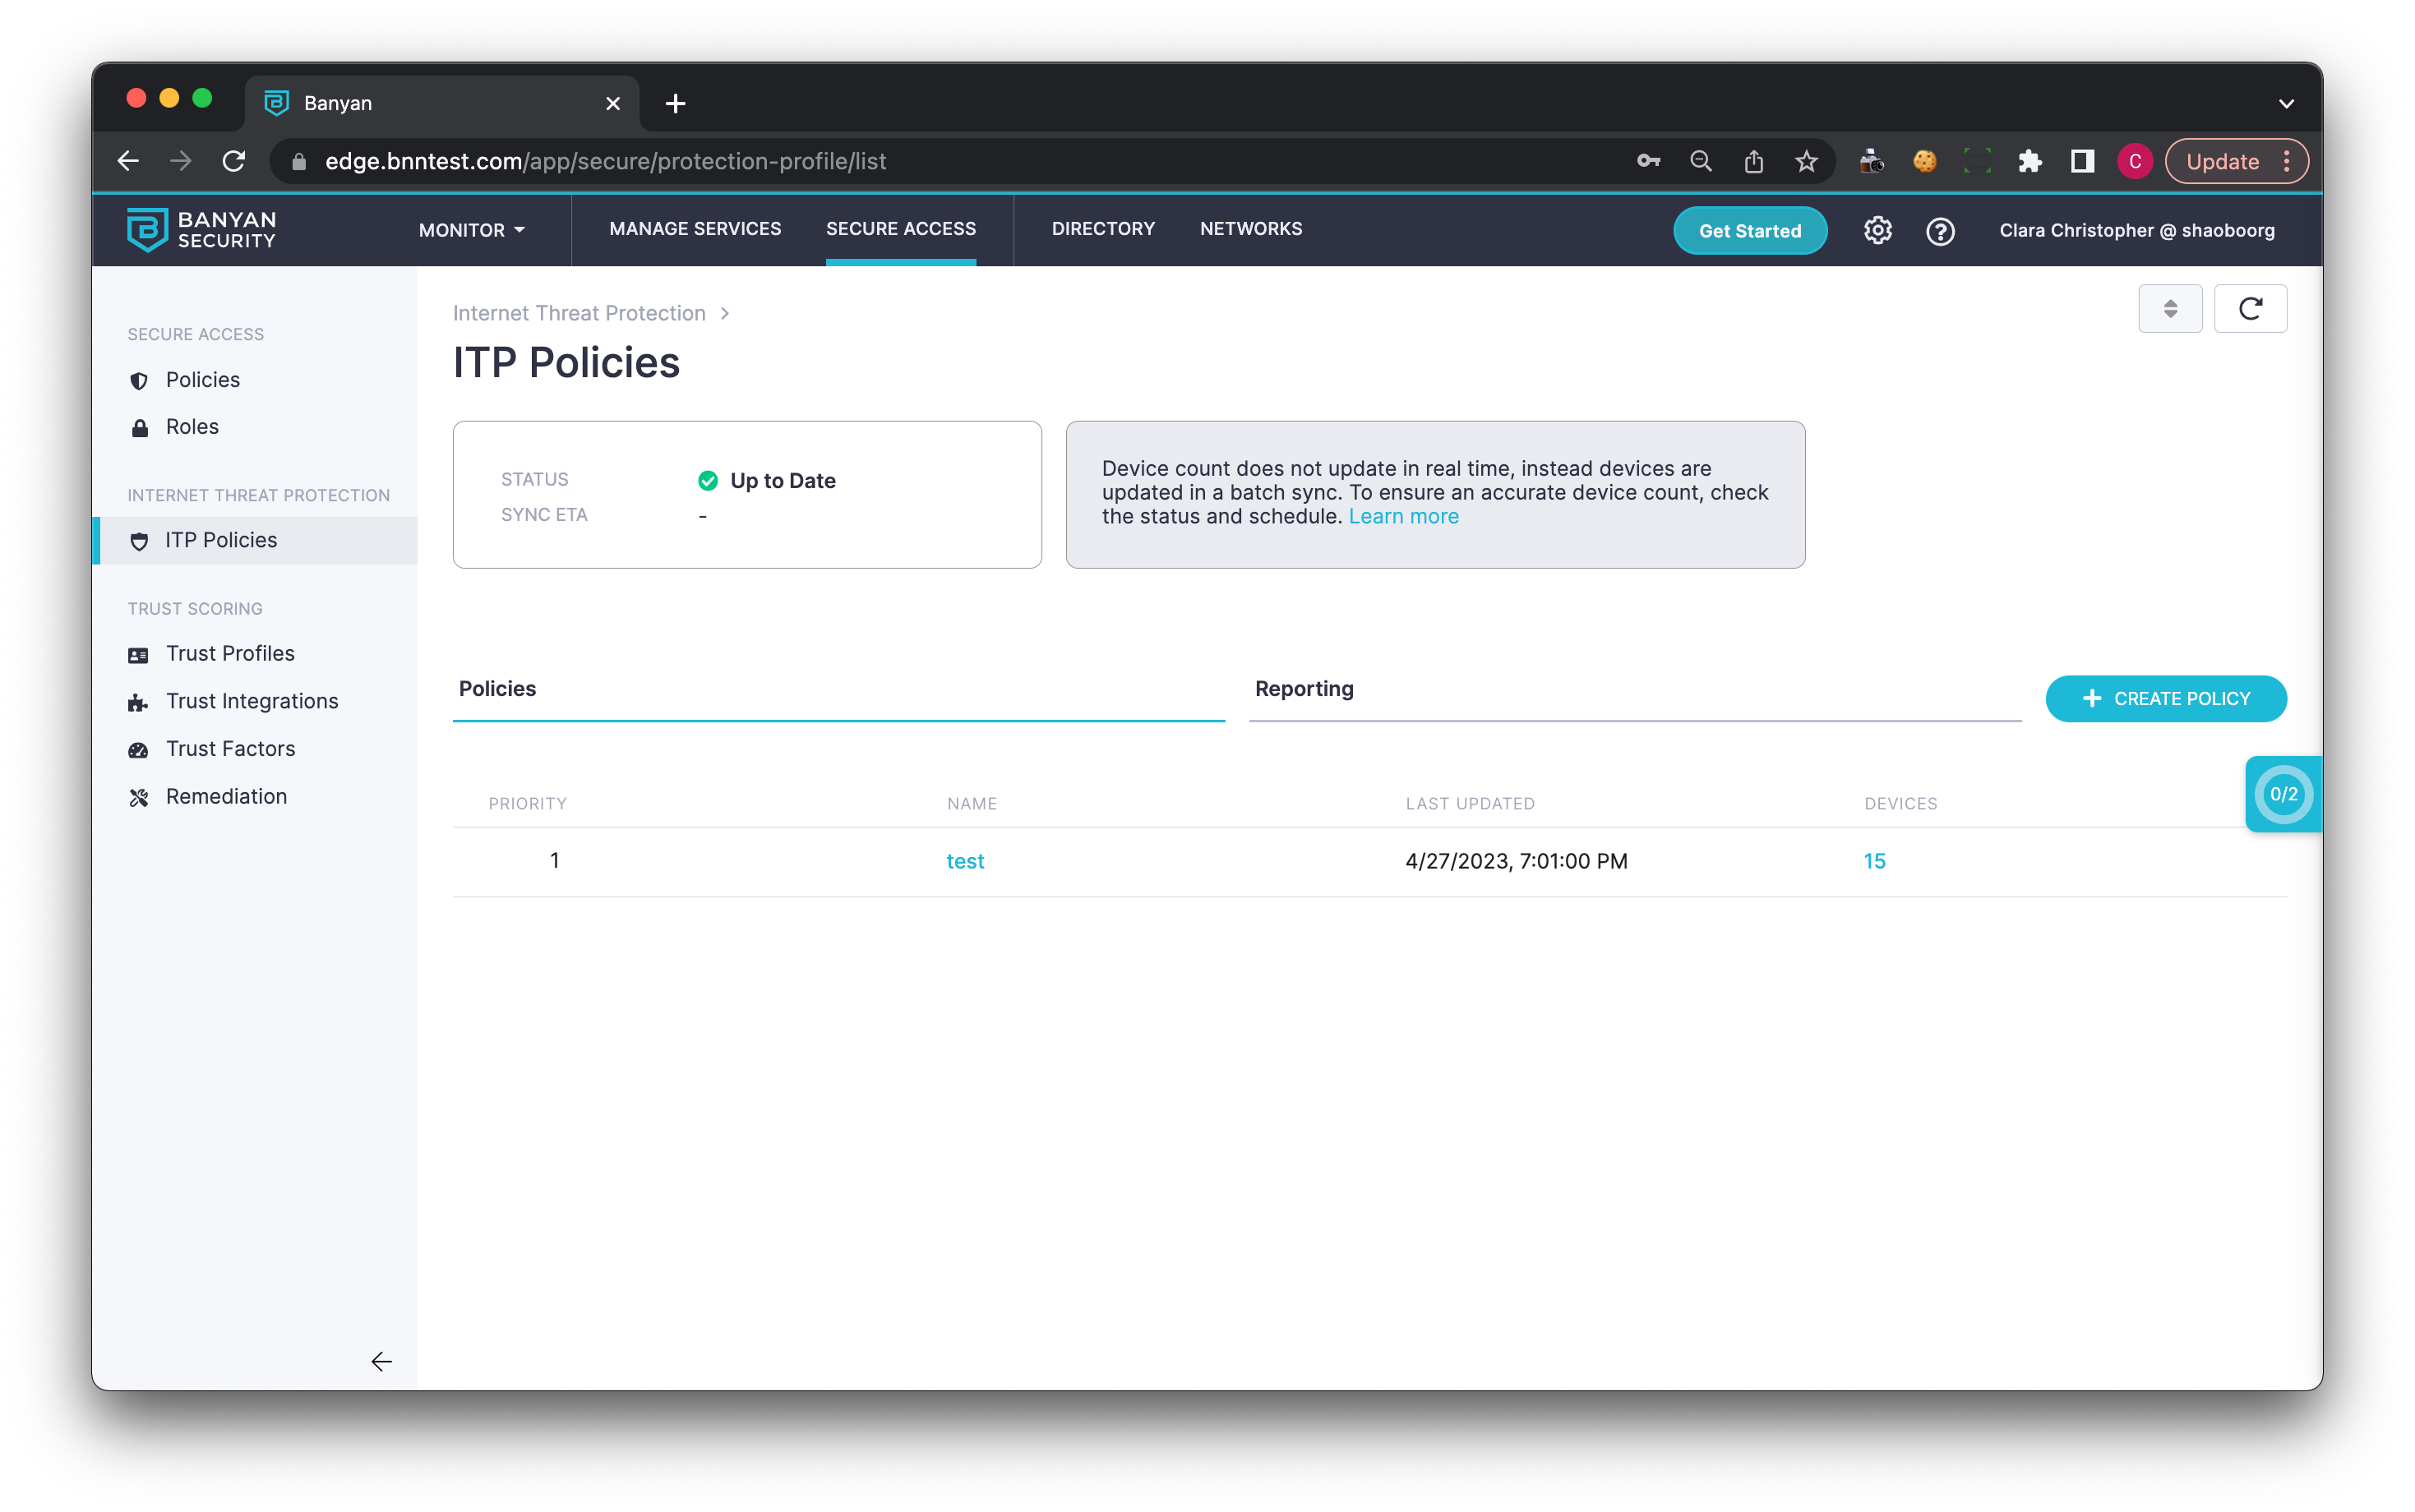Click the Chrome menu three dots
The image size is (2415, 1512).
2286,161
